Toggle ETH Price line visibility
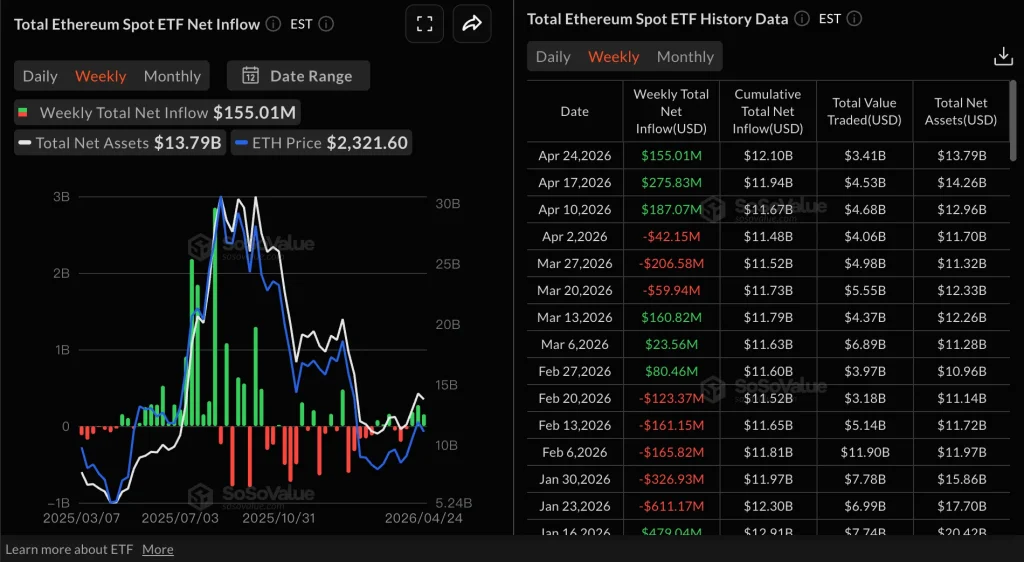The image size is (1024, 562). coord(321,143)
